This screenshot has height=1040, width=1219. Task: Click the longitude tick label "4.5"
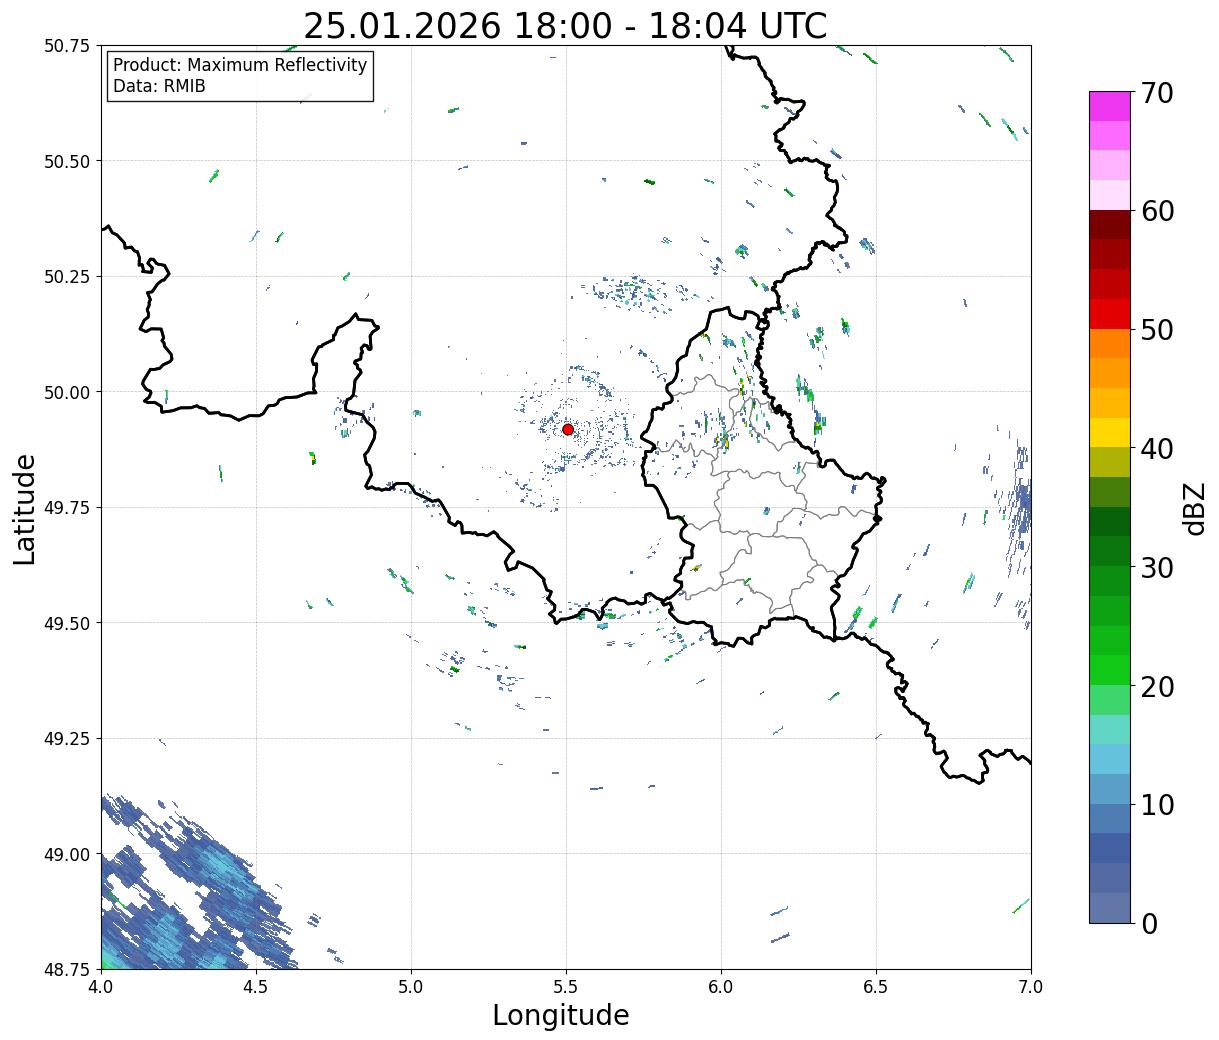[256, 987]
